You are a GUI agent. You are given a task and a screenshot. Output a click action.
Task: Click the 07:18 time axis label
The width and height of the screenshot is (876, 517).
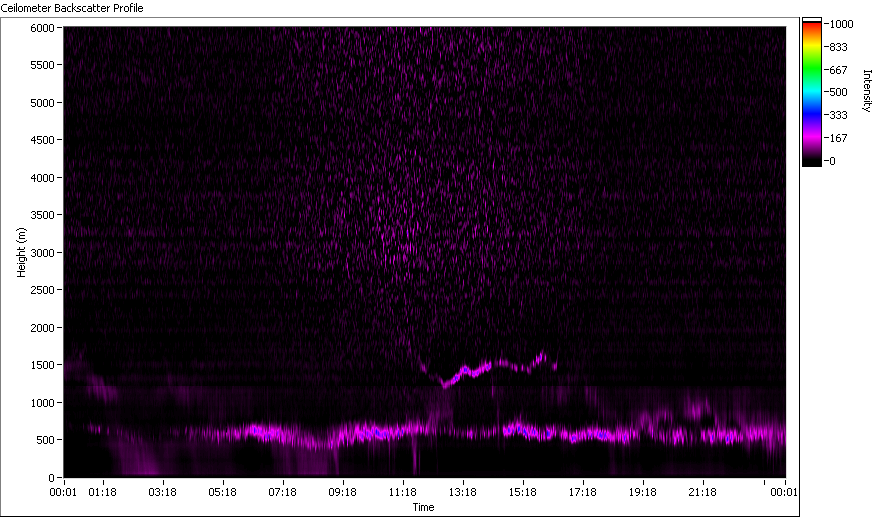[x=282, y=492]
